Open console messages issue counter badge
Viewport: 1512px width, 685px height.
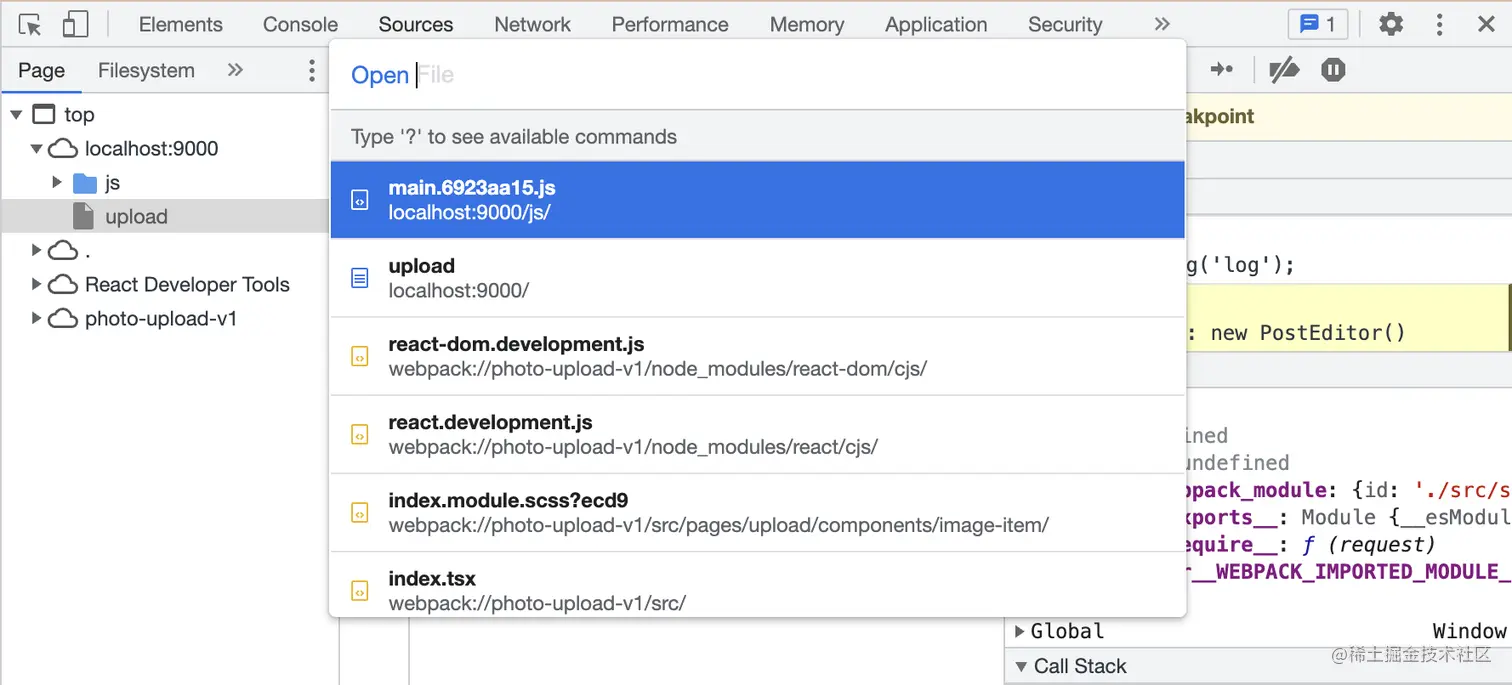[x=1317, y=24]
